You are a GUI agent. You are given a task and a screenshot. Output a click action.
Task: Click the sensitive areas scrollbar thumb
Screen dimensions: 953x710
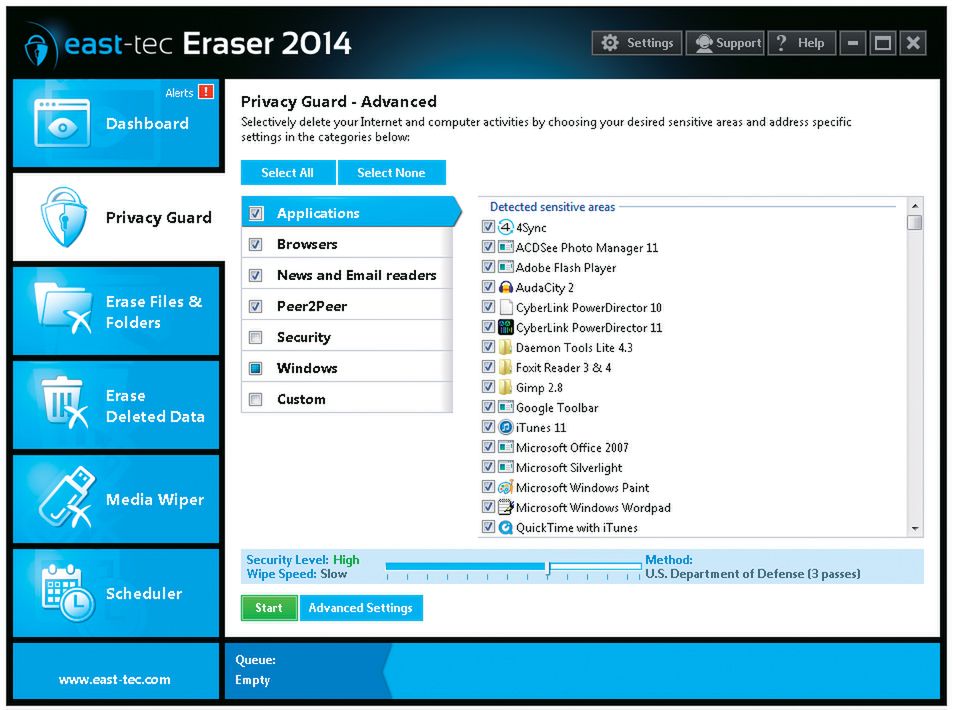coord(915,222)
